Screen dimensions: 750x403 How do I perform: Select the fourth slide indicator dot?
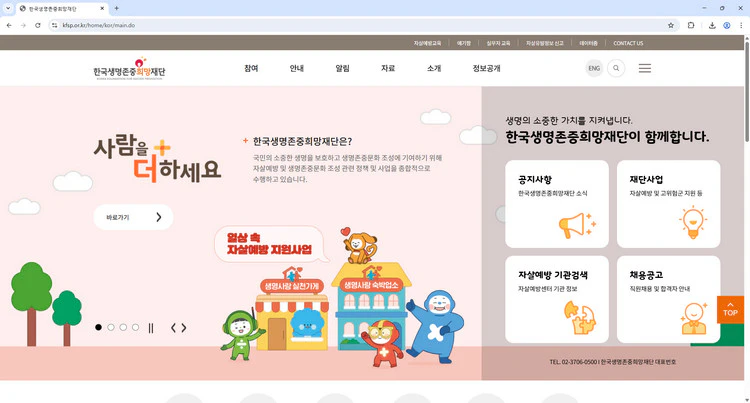[x=135, y=327]
